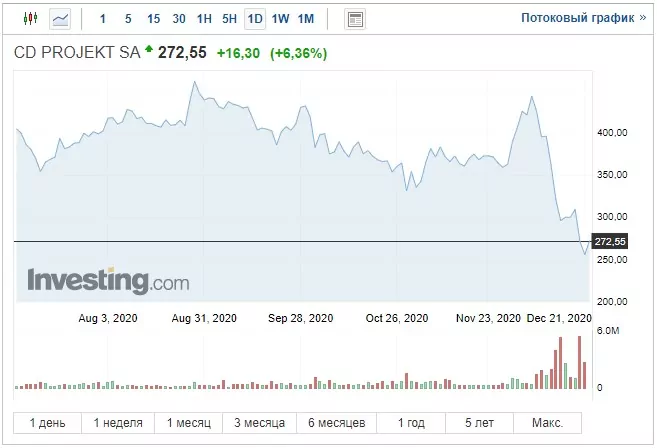The width and height of the screenshot is (657, 448).
Task: Set interval to 1 minute
Action: (x=103, y=19)
